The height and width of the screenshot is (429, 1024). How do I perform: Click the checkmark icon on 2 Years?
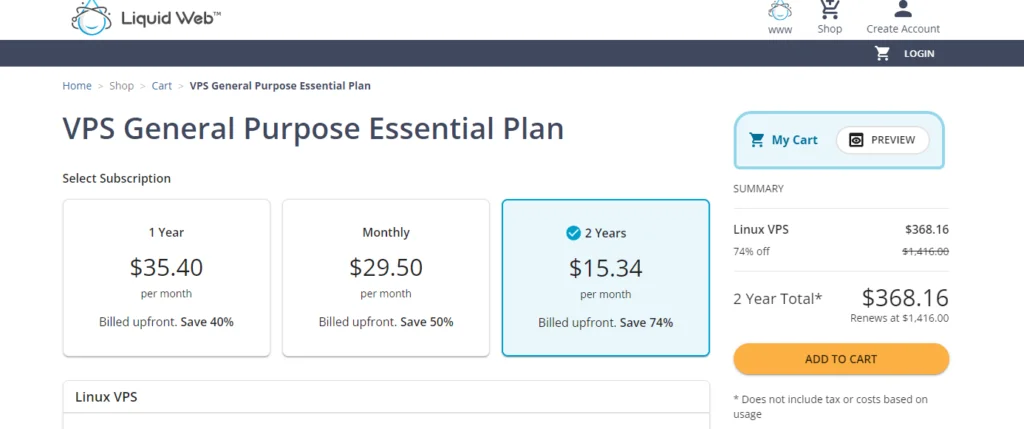(573, 233)
